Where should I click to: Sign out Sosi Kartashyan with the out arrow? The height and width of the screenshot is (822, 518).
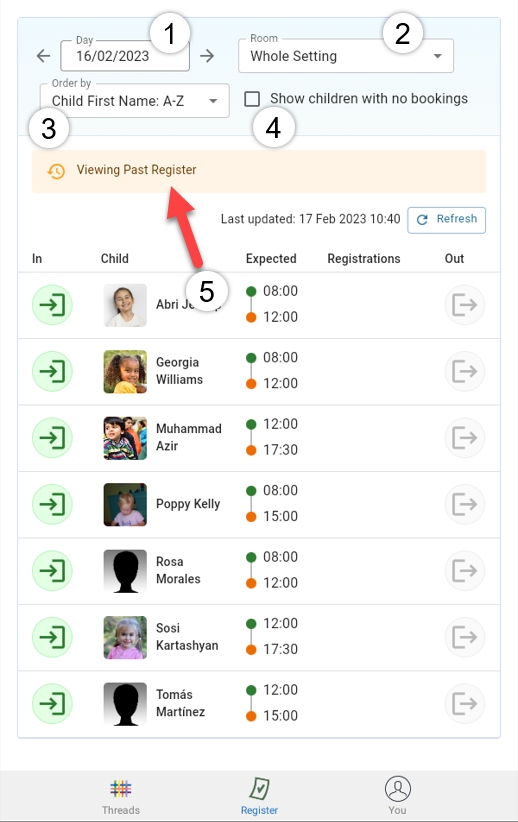[465, 637]
